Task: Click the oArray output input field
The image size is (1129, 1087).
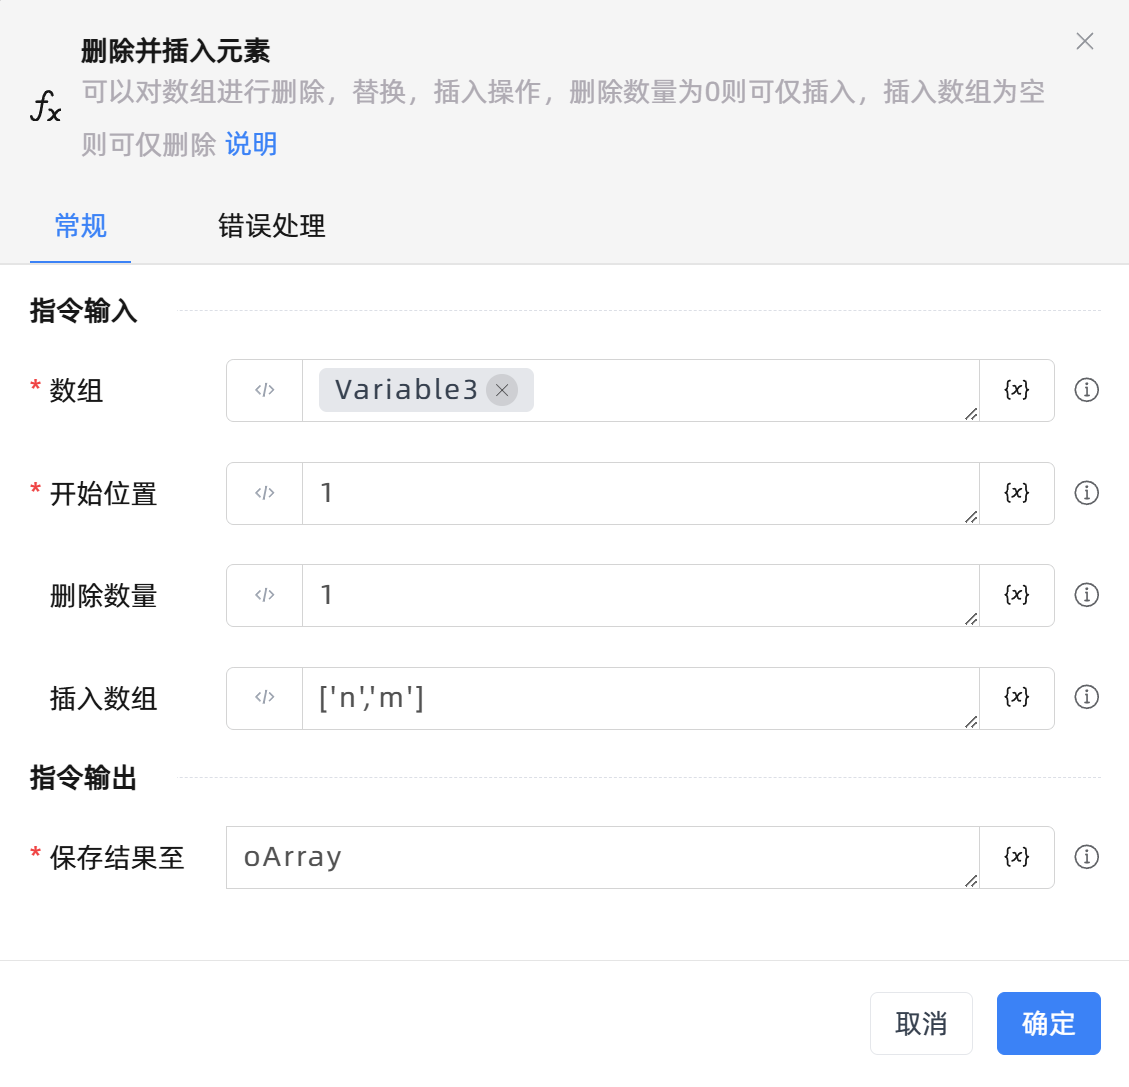Action: 600,857
